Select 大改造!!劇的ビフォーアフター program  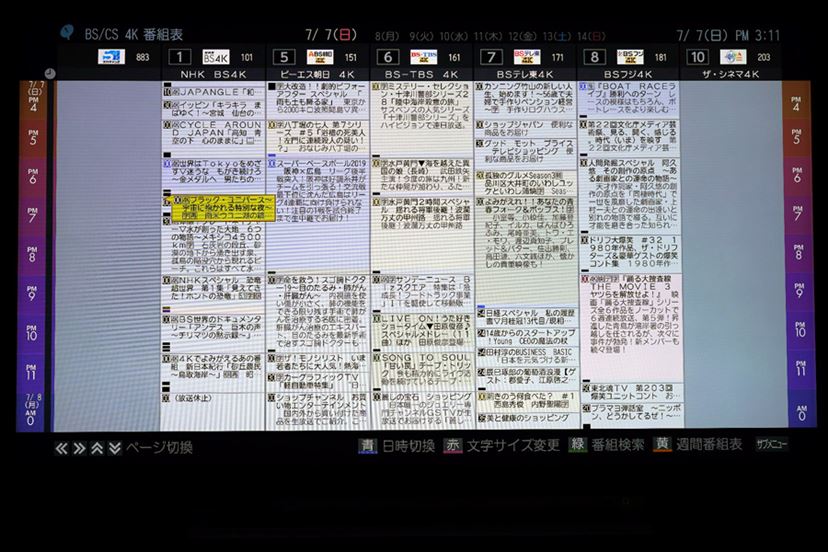click(317, 98)
